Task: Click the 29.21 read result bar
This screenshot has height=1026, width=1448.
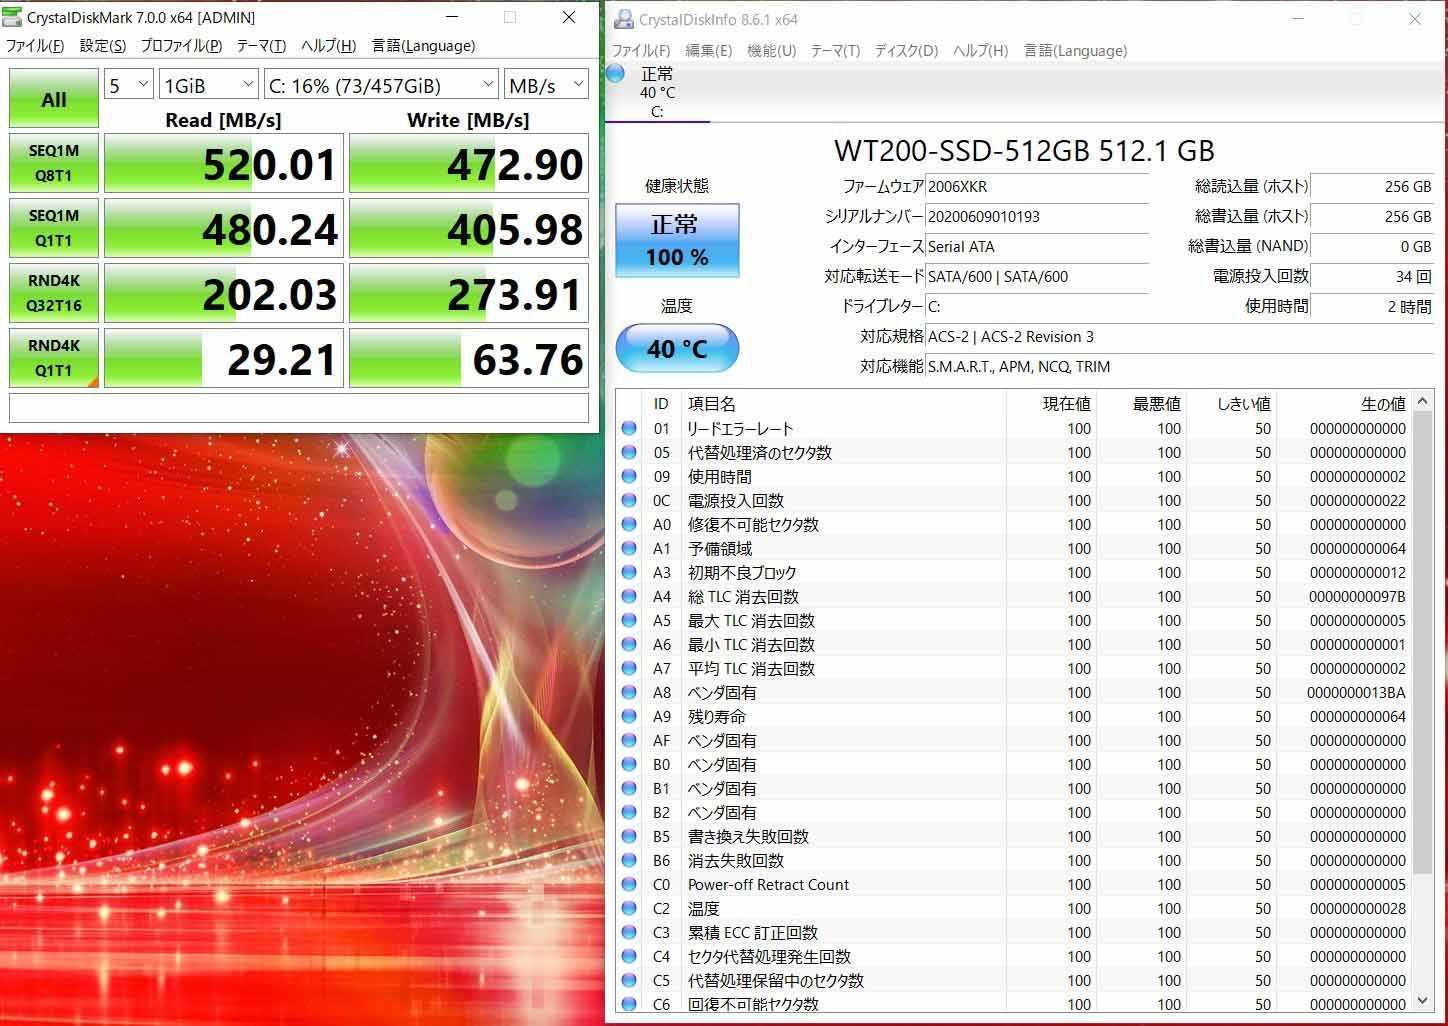Action: click(x=224, y=358)
